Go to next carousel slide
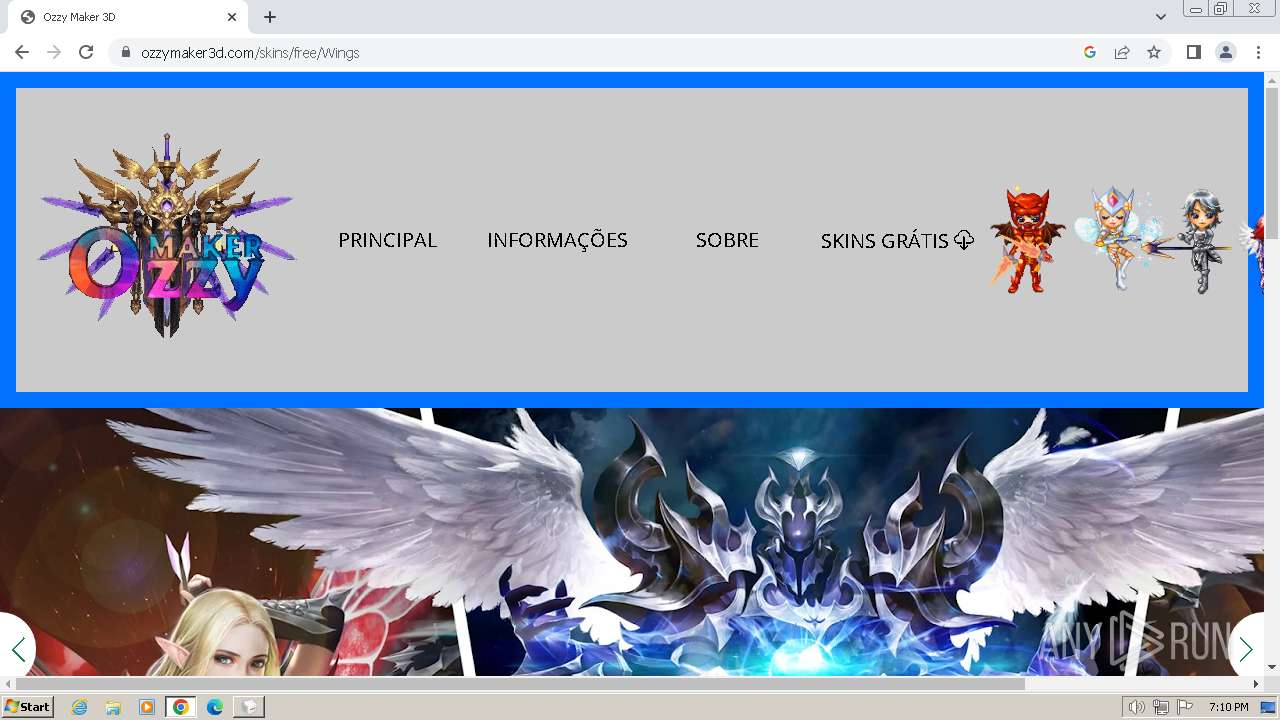1280x720 pixels. pos(1246,650)
